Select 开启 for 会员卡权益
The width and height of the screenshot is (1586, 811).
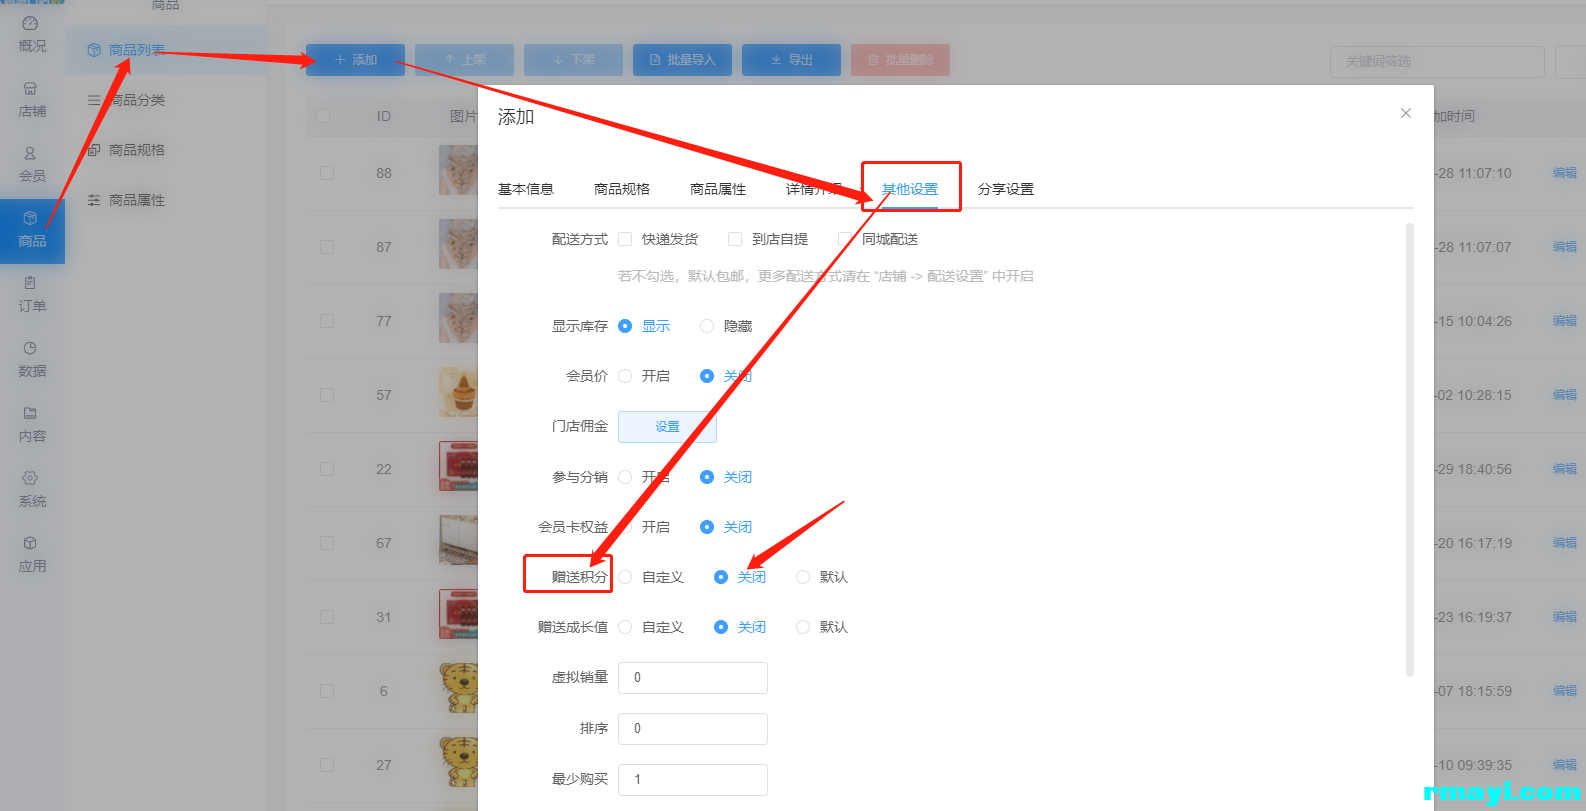[625, 527]
